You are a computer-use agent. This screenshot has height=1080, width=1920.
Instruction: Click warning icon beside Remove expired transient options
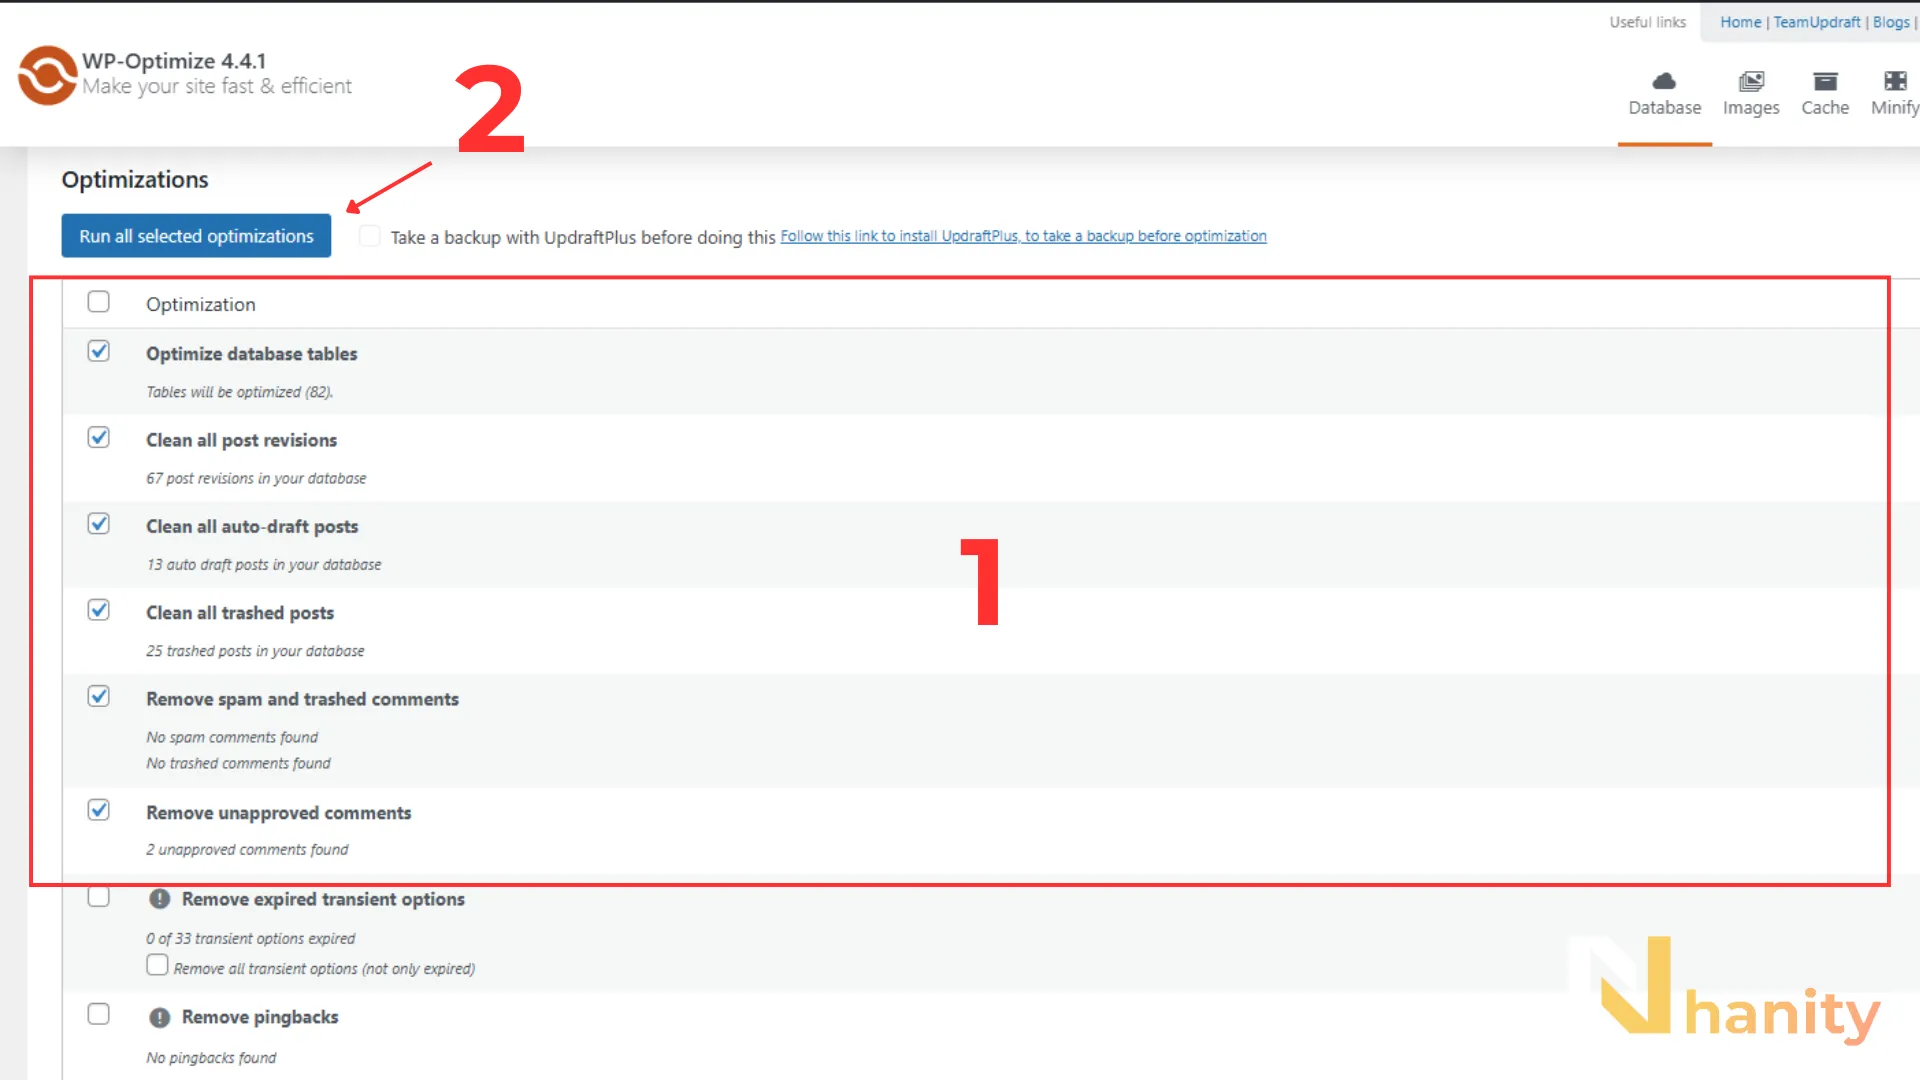pos(159,899)
